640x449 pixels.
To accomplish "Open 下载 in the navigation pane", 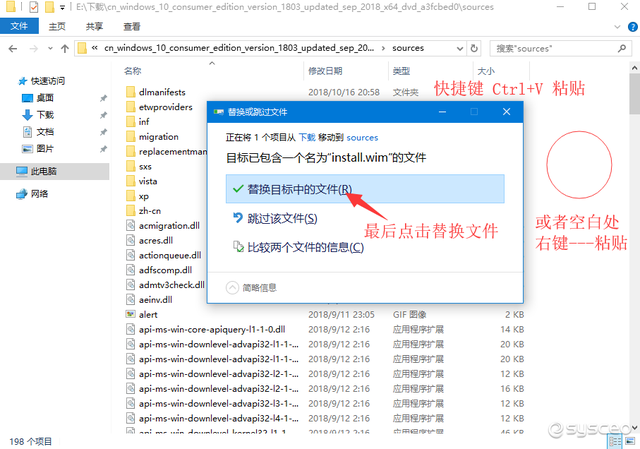I will point(45,115).
